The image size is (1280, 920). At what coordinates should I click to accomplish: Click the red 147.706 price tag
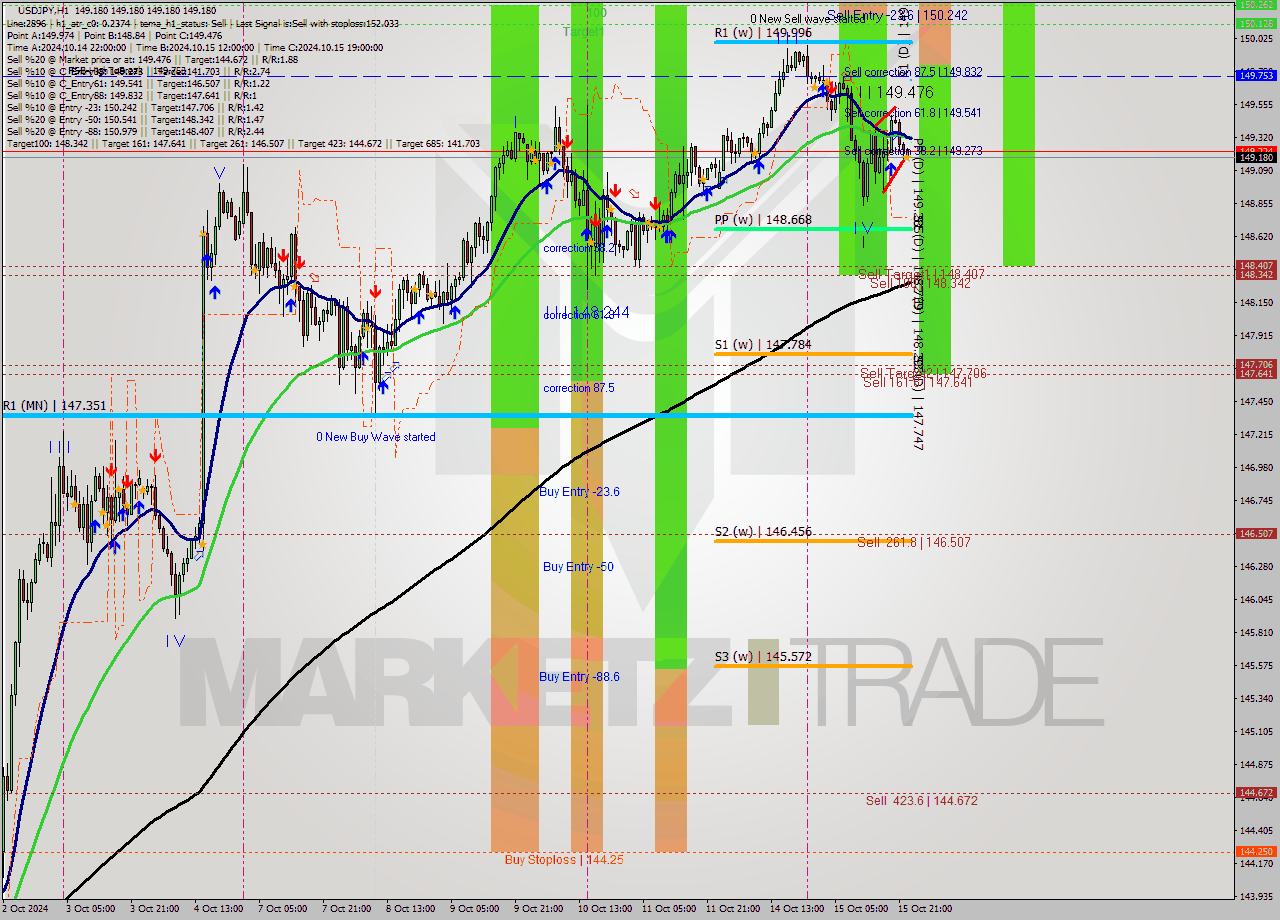click(1256, 365)
